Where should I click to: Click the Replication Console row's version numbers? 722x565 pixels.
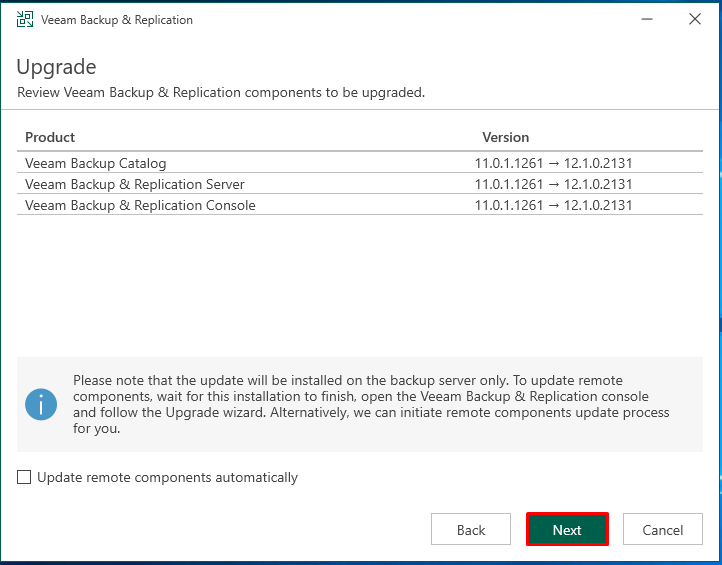click(x=553, y=205)
